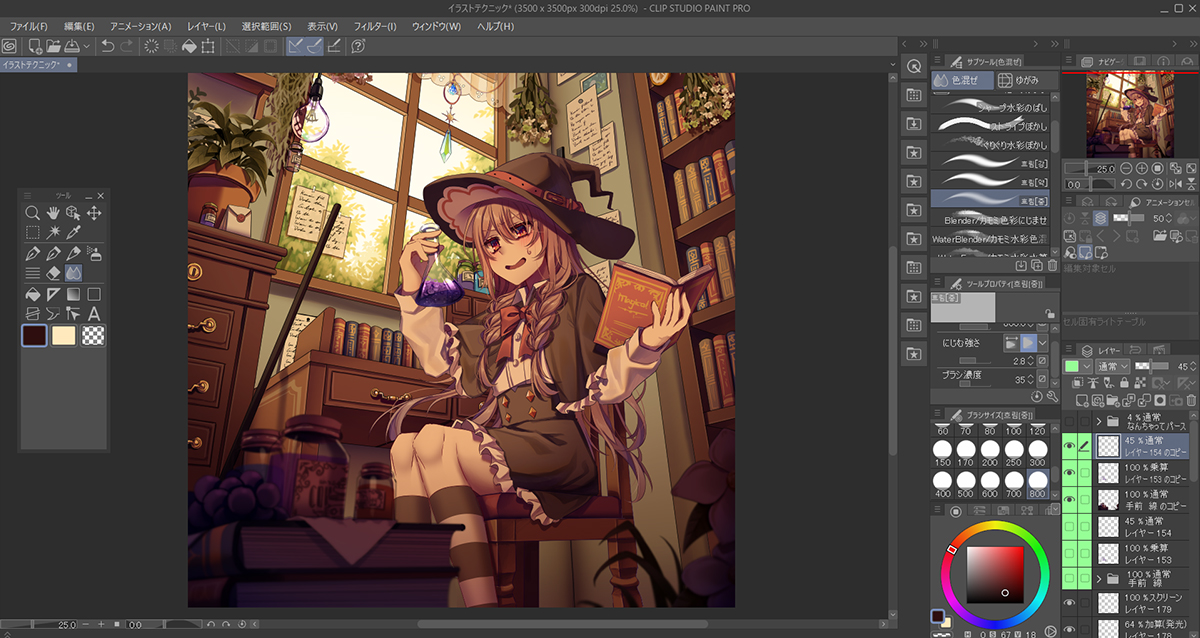
Task: Select the Auto select magic wand tool
Action: (53, 233)
